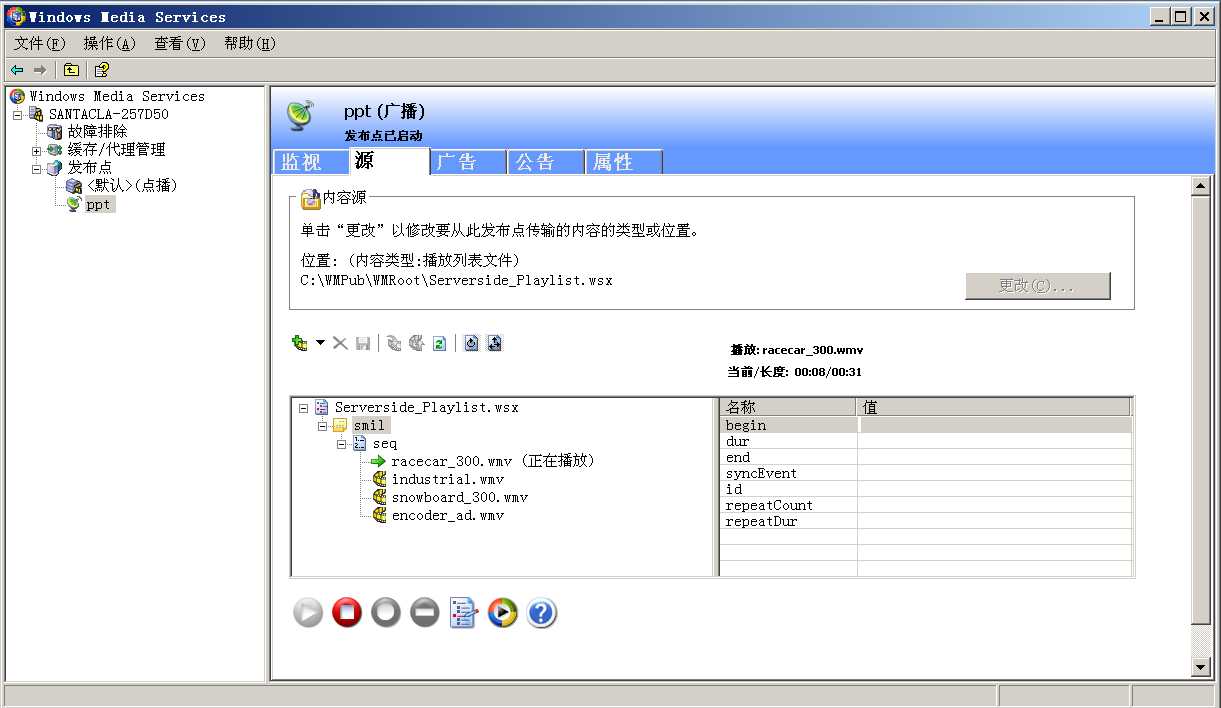Viewport: 1221px width, 708px height.
Task: Select snowboard_300.wmv in the playlist
Action: point(459,497)
